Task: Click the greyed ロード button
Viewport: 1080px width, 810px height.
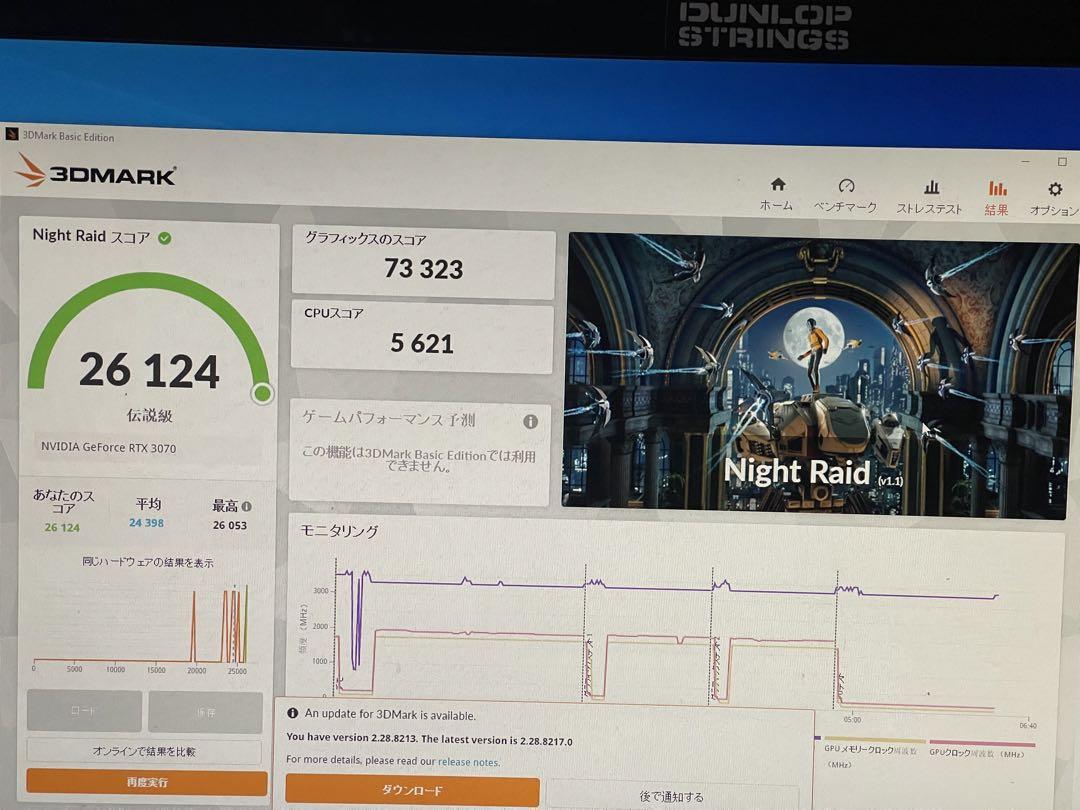Action: click(x=84, y=711)
